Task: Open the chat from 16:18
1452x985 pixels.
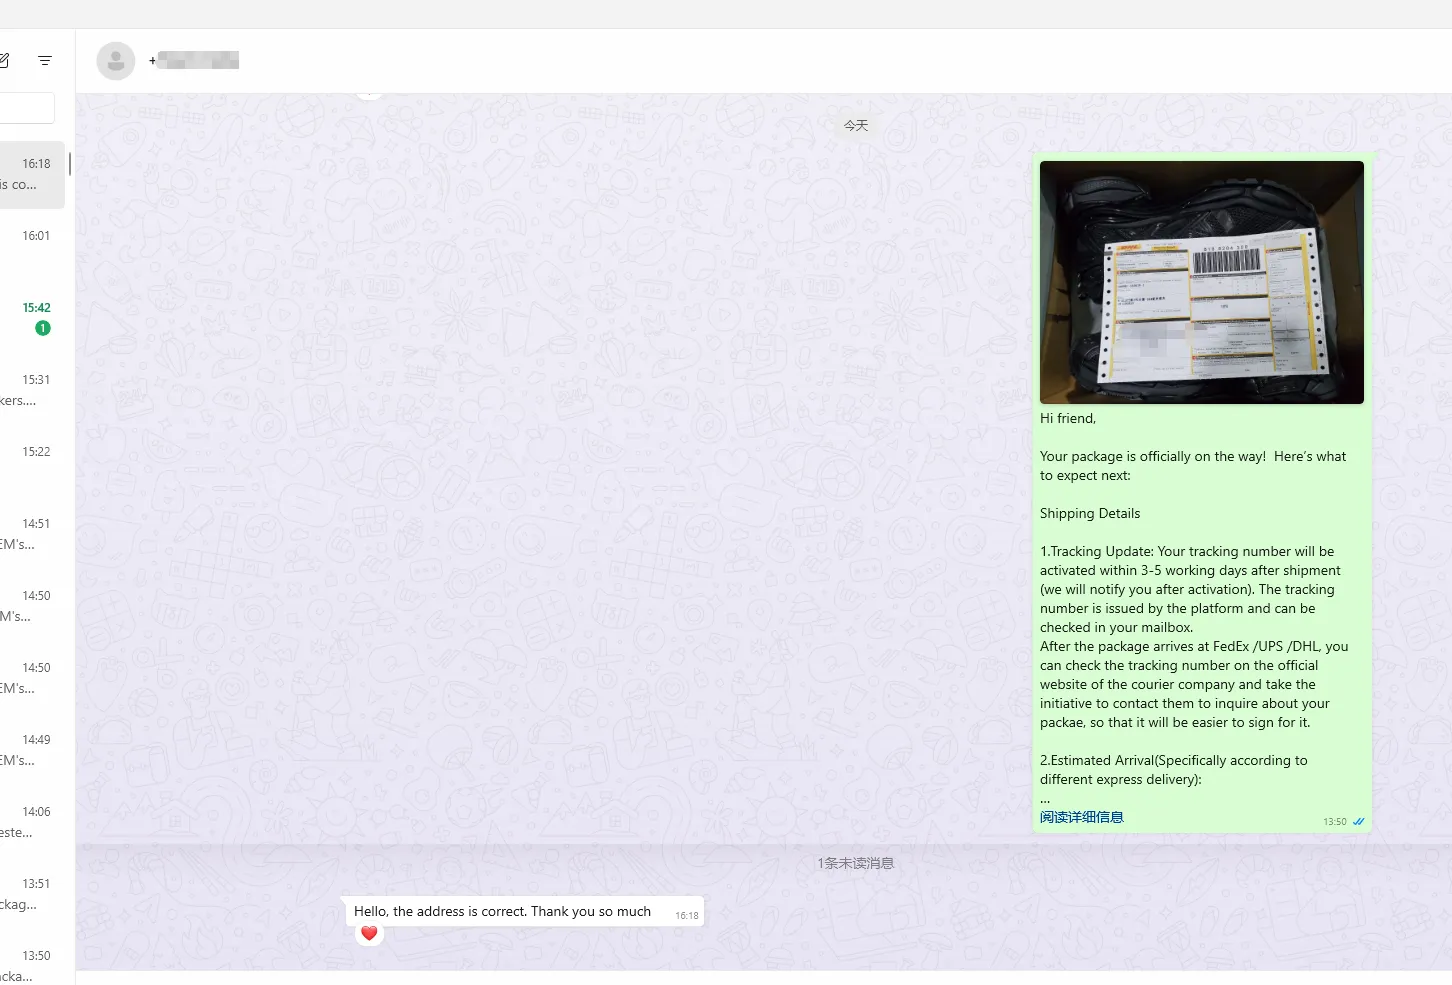Action: pos(32,175)
